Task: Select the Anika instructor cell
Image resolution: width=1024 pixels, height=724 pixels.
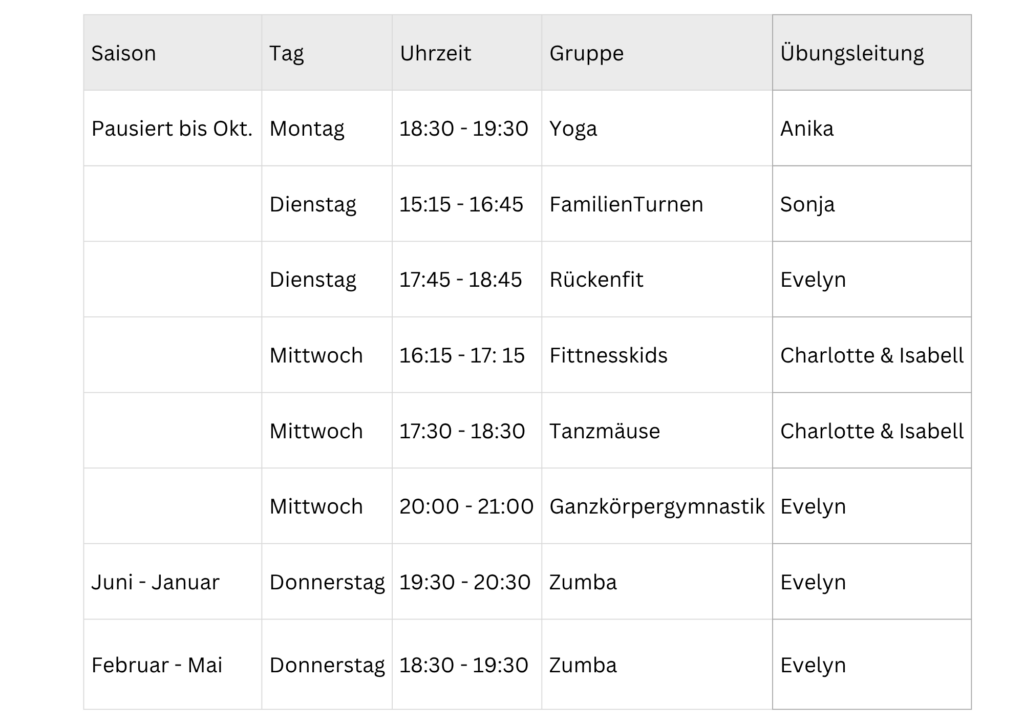Action: [x=871, y=128]
